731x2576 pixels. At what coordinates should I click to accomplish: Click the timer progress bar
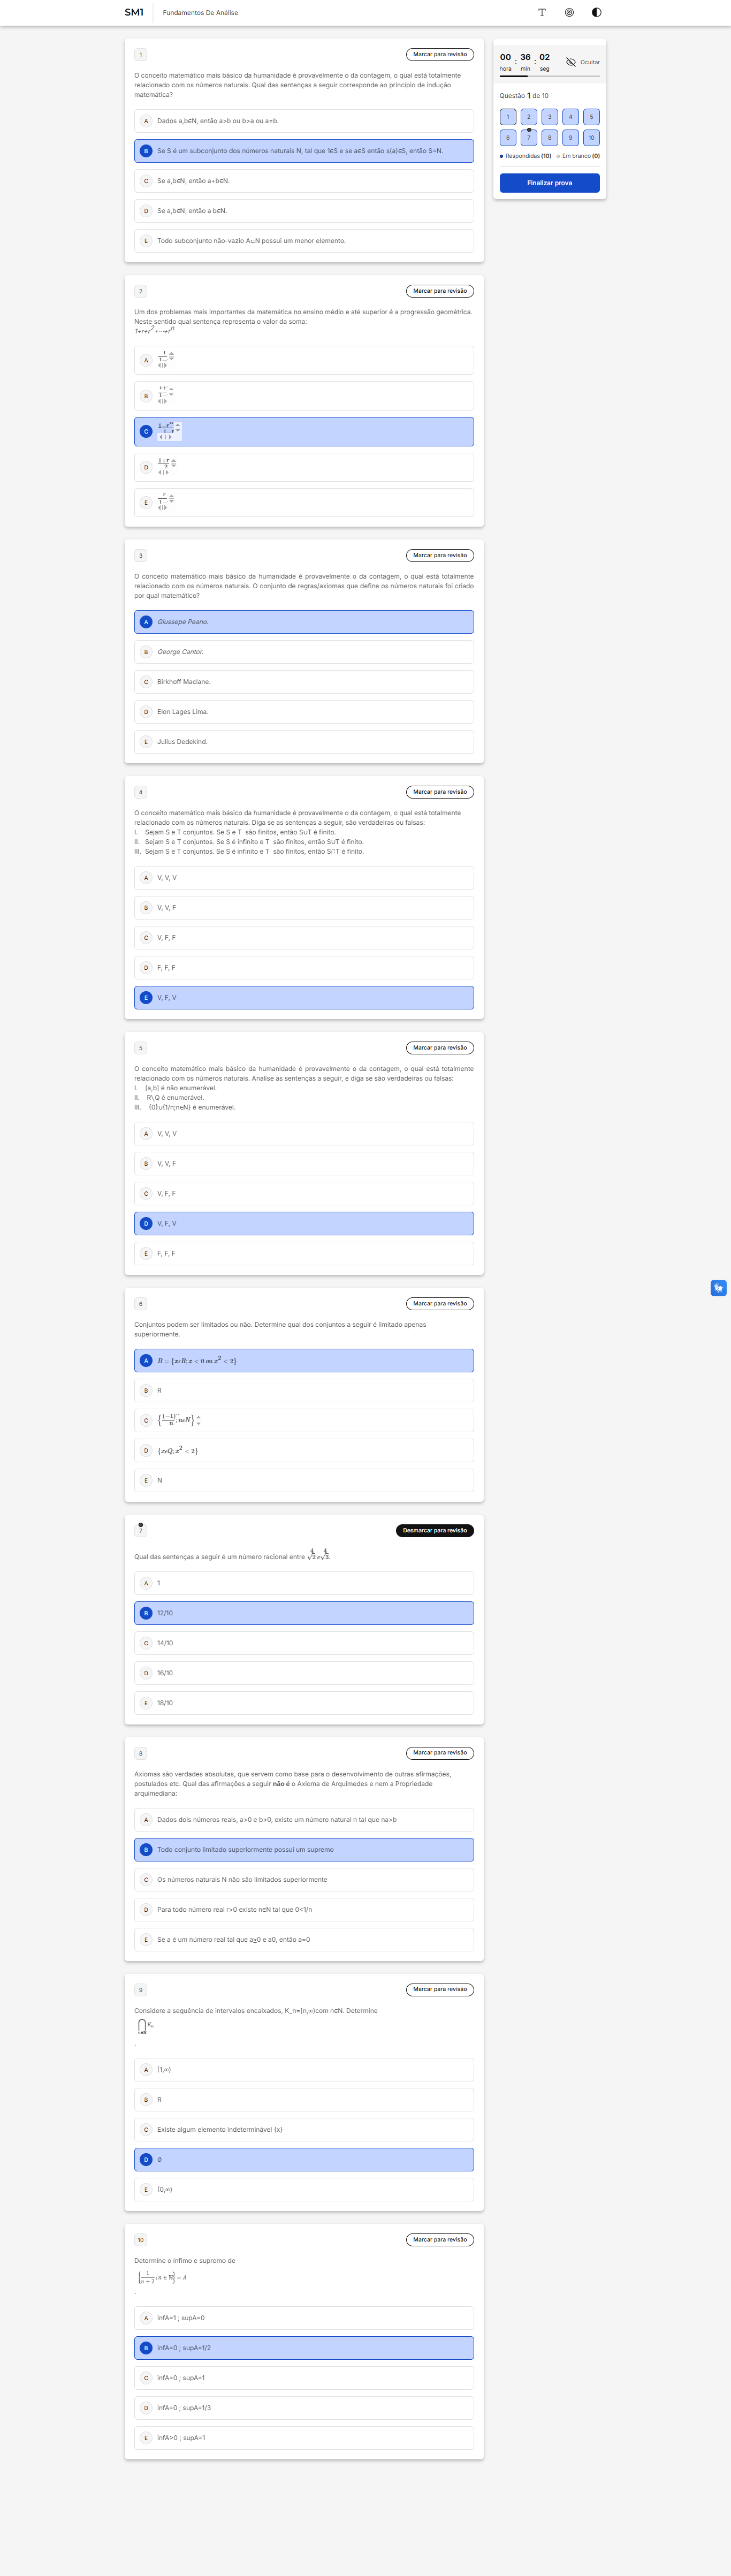coord(550,76)
